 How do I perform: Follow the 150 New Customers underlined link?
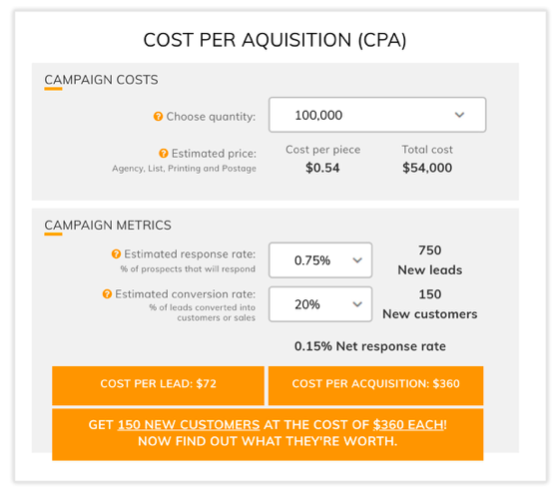(189, 425)
